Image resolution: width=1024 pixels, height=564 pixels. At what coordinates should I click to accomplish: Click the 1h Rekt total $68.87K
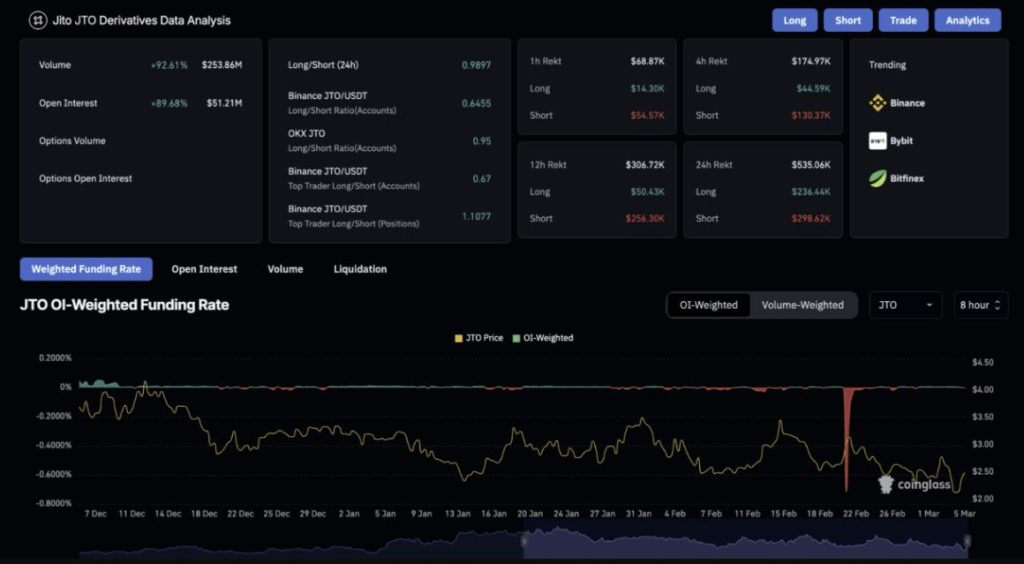tap(647, 61)
